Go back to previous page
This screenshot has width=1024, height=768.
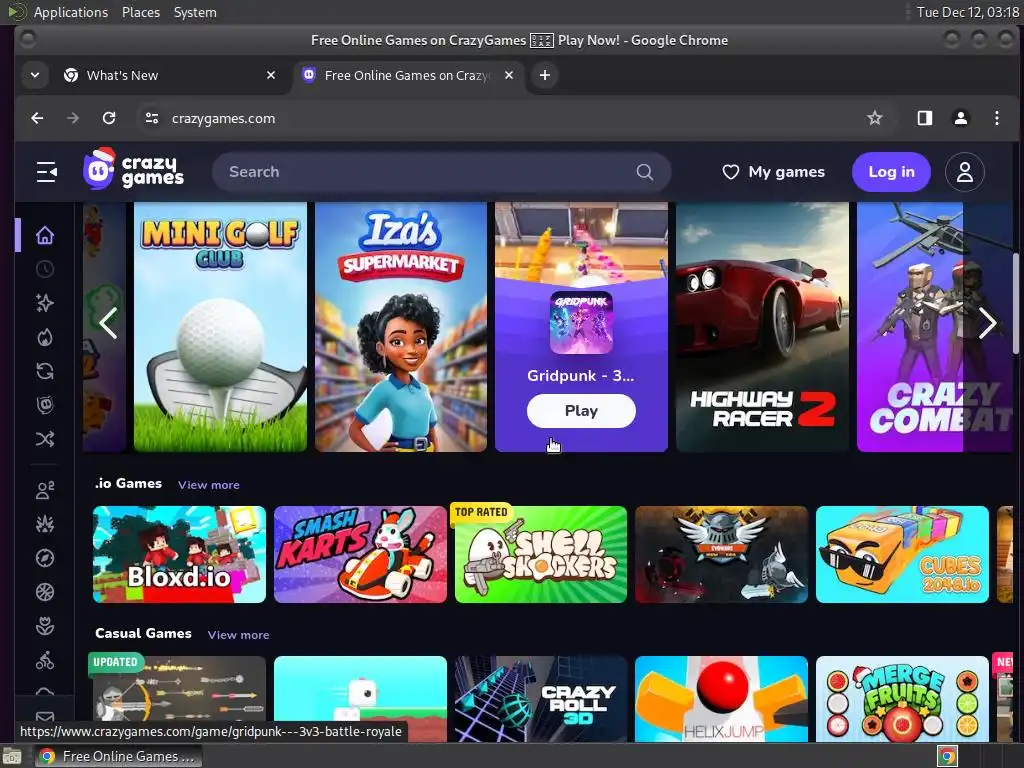coord(37,118)
